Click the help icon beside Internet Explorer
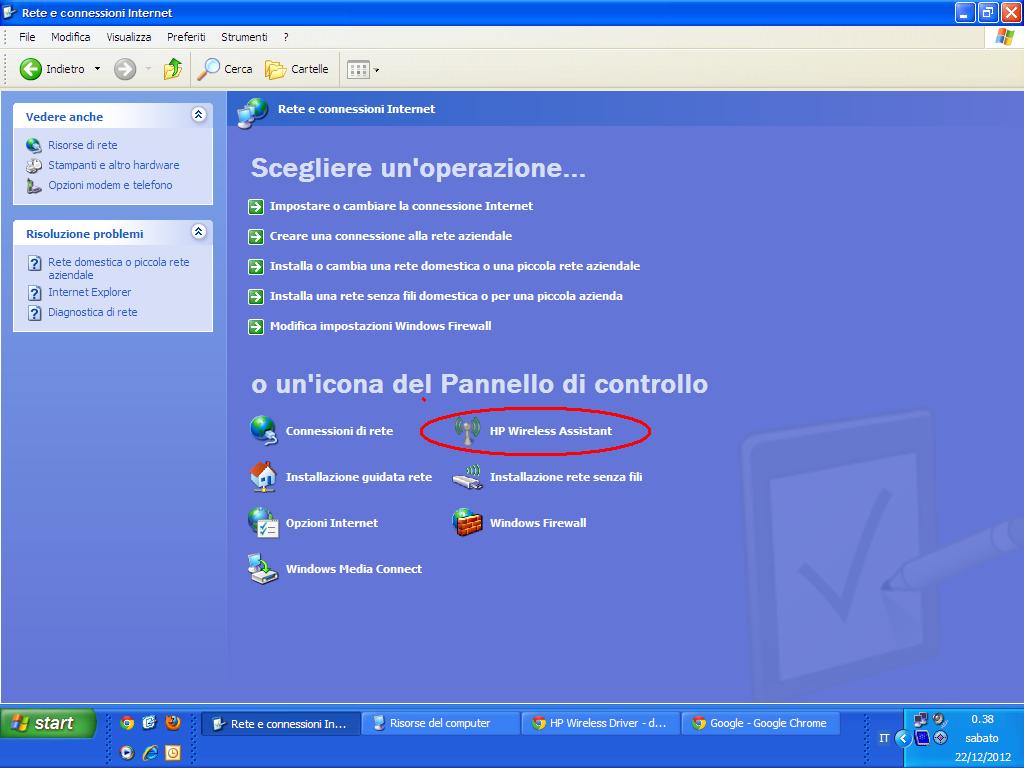The height and width of the screenshot is (768, 1024). 34,293
